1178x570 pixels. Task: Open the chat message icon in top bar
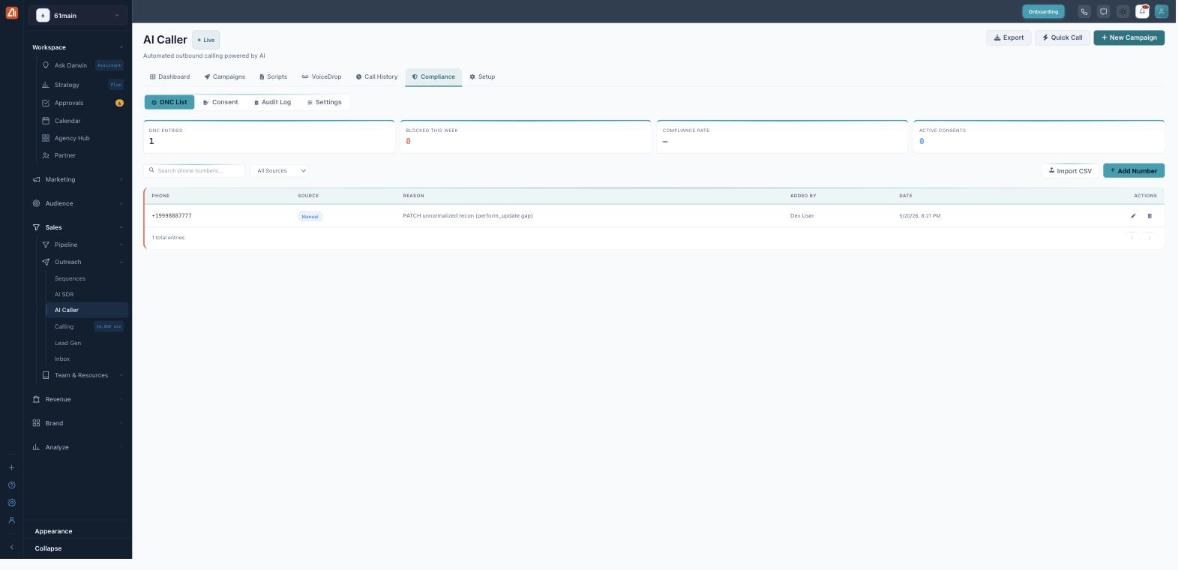click(1103, 11)
